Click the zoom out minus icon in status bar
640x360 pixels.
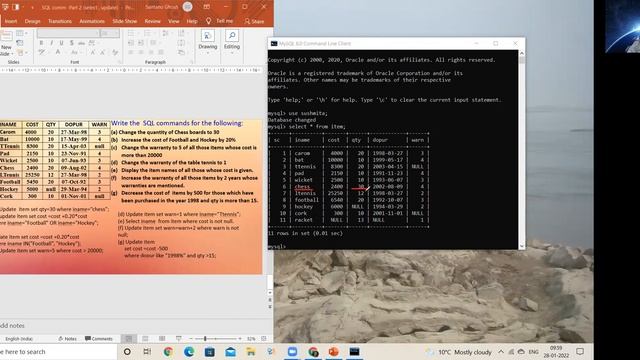click(x=191, y=339)
